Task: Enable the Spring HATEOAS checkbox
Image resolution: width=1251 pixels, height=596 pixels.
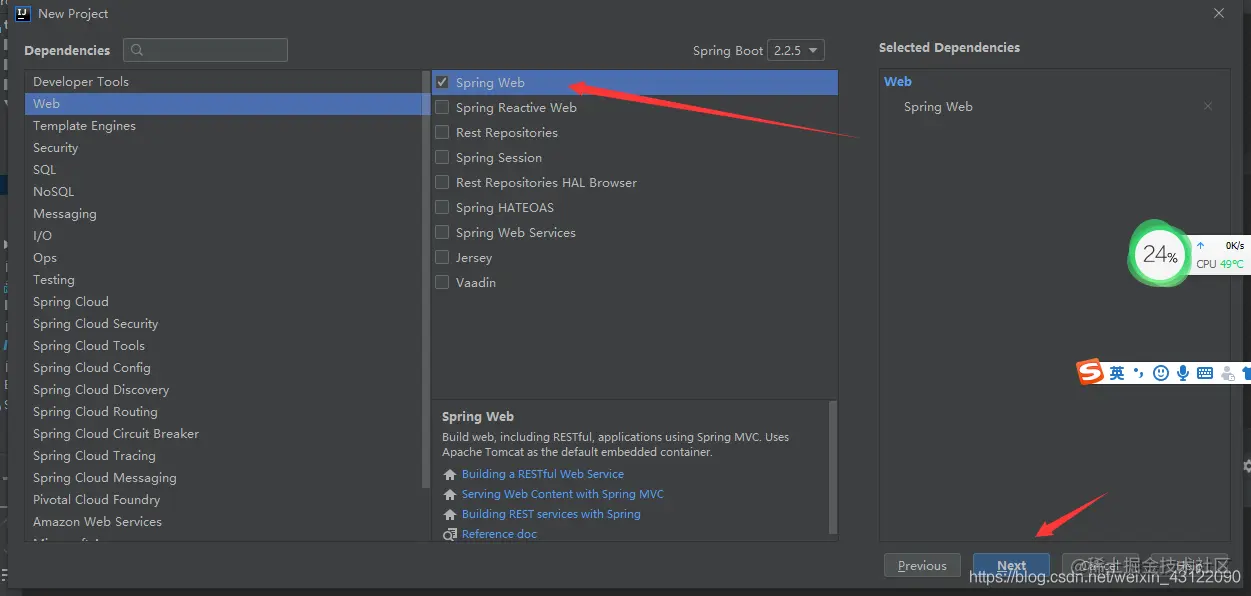Action: tap(442, 208)
